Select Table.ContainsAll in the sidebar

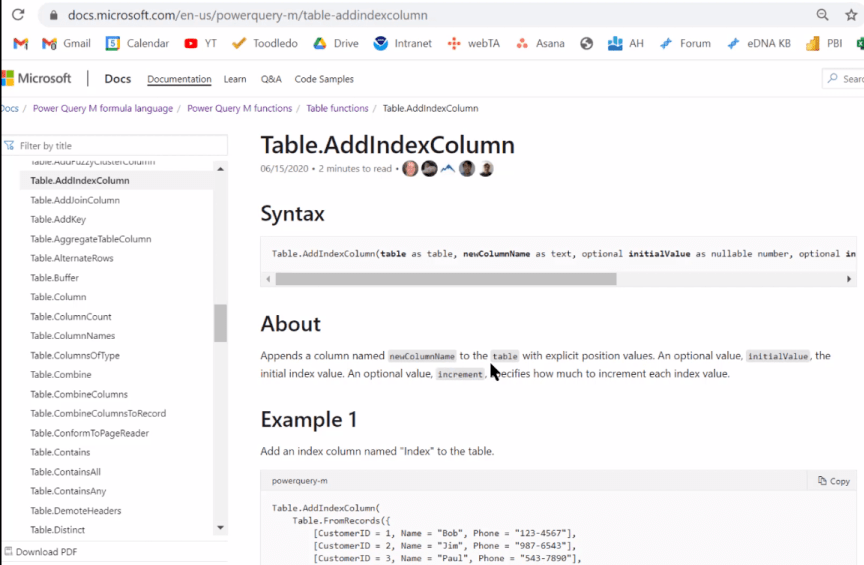[66, 472]
